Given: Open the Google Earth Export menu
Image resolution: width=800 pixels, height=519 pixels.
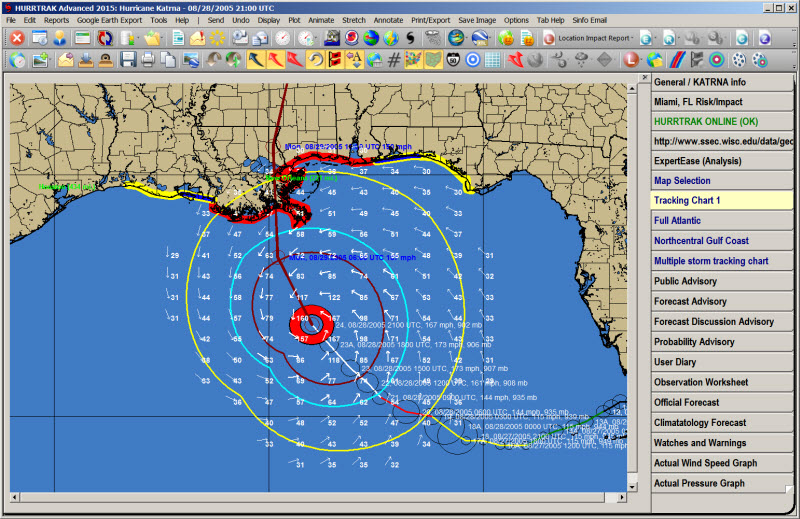Looking at the screenshot, I should (110, 20).
